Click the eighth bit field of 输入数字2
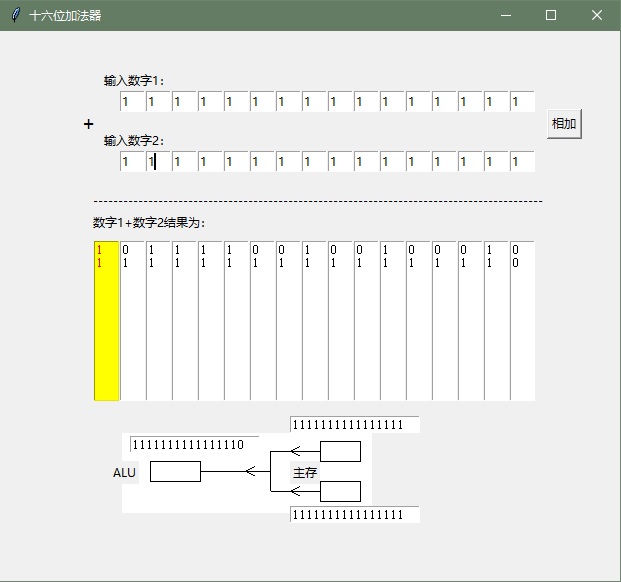621x582 pixels. (x=314, y=161)
